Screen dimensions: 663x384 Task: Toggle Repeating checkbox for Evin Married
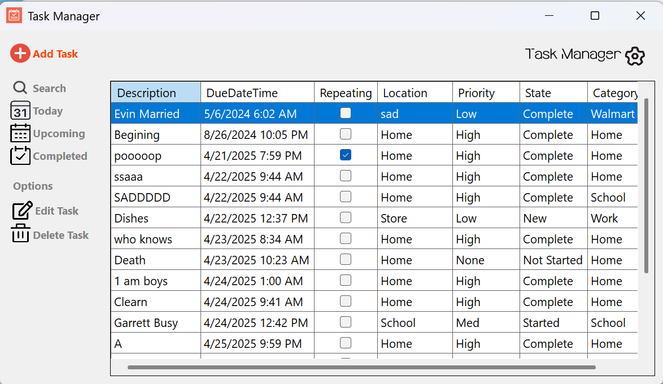tap(345, 113)
